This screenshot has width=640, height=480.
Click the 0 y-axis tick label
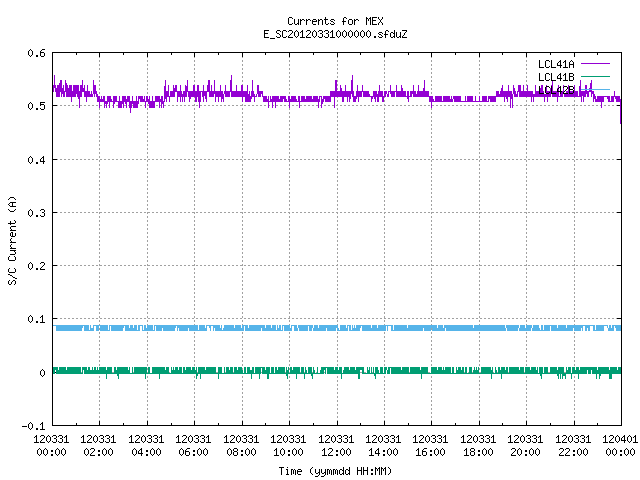click(x=42, y=373)
